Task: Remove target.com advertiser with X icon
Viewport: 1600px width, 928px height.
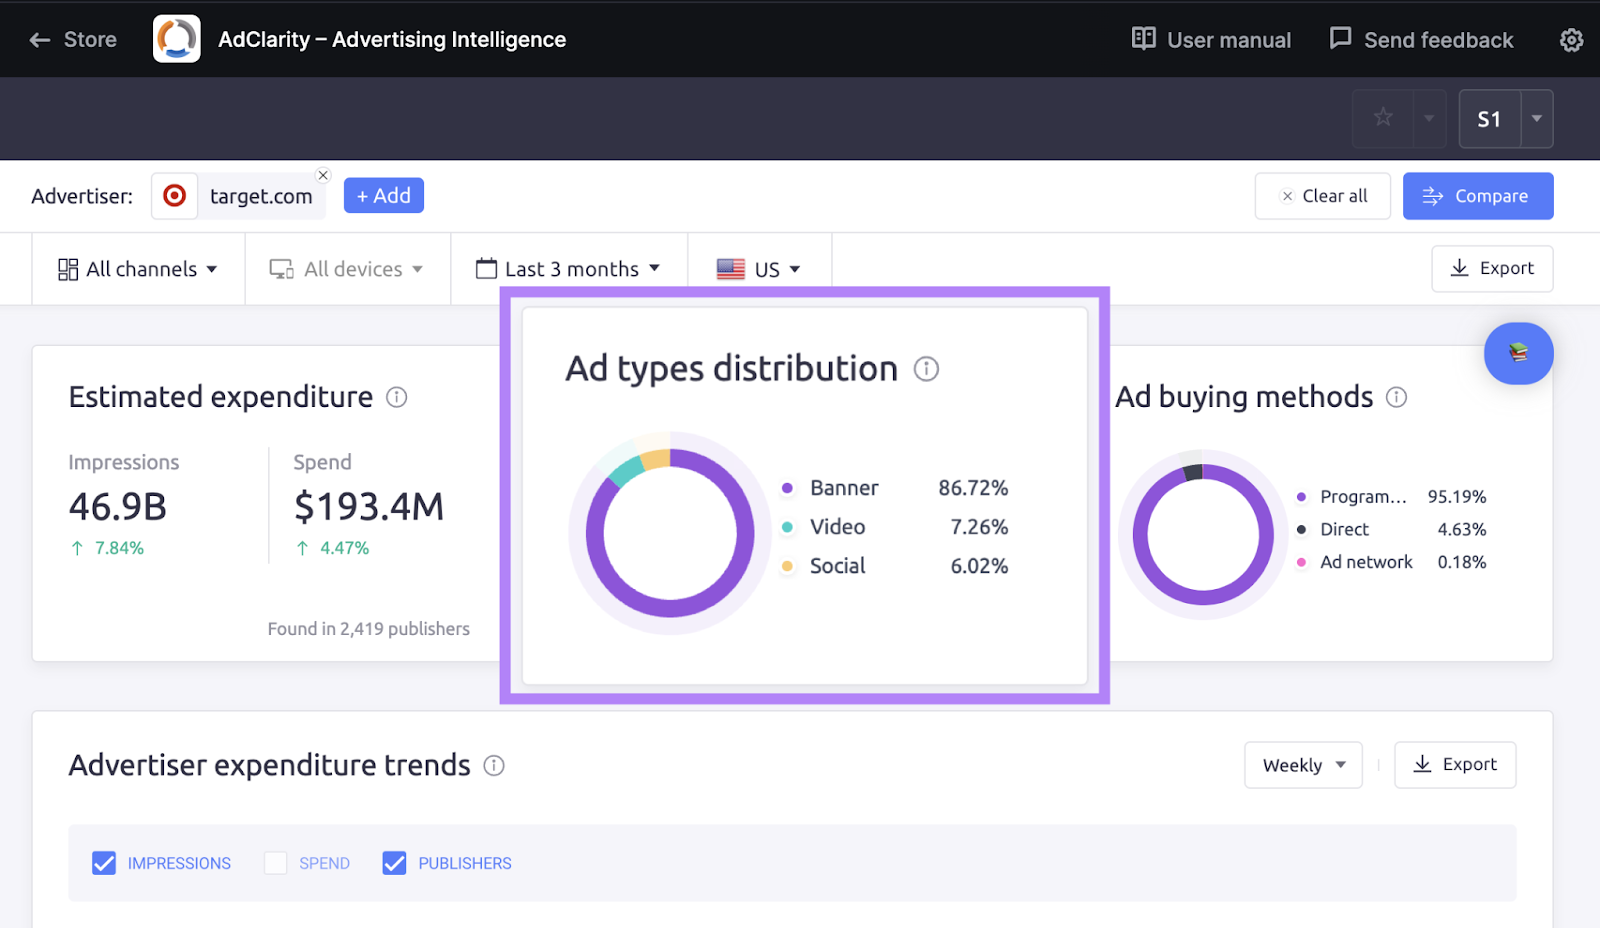Action: (323, 175)
